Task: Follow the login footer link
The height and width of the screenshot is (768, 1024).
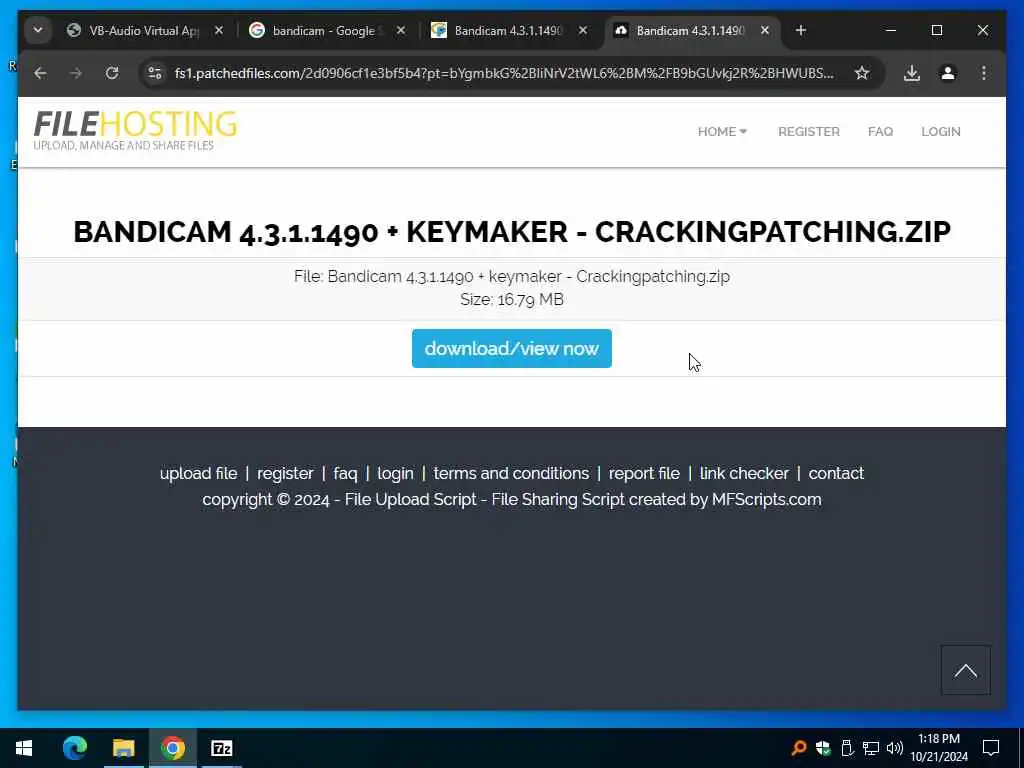Action: [x=395, y=473]
